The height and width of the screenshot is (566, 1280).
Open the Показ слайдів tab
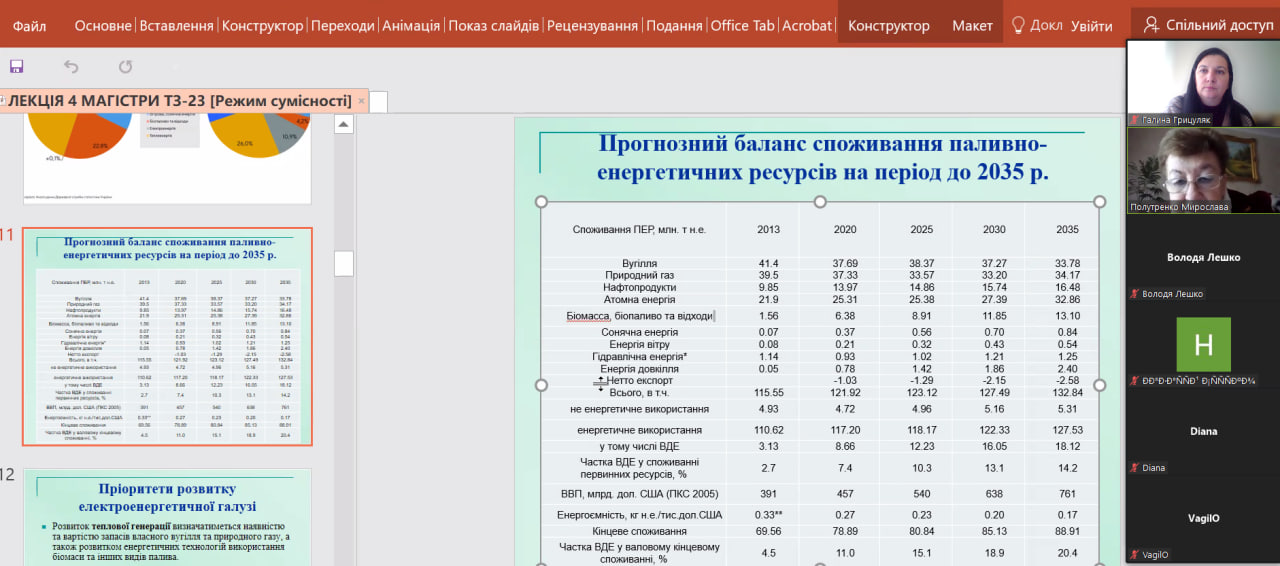click(x=493, y=26)
